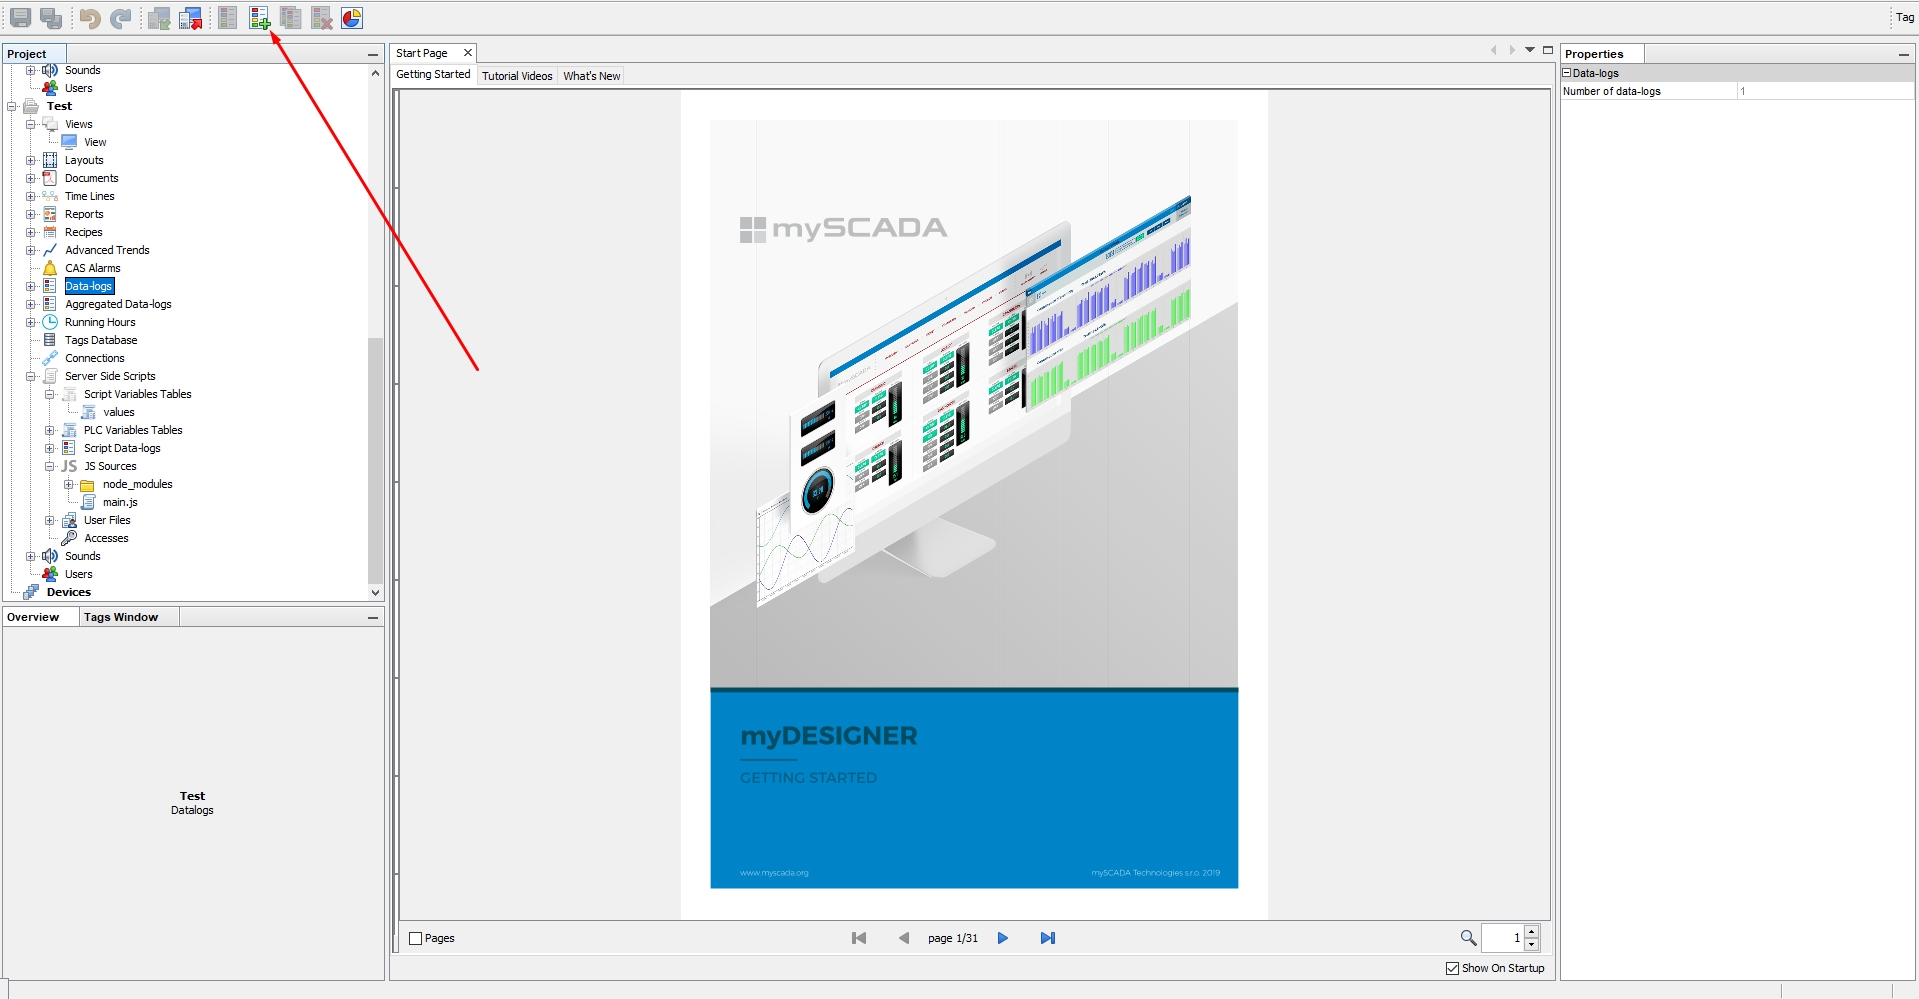Screen dimensions: 1919x999
Task: Click the CAS Alarms bell icon
Action: (x=50, y=268)
